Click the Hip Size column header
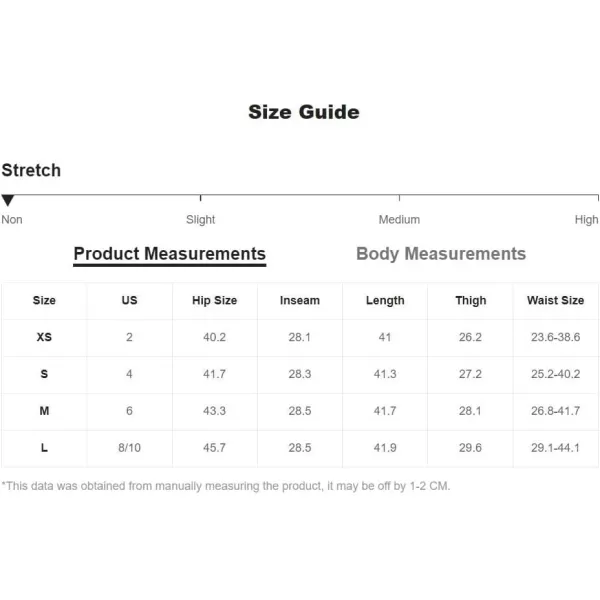This screenshot has height=600, width=600. point(214,301)
